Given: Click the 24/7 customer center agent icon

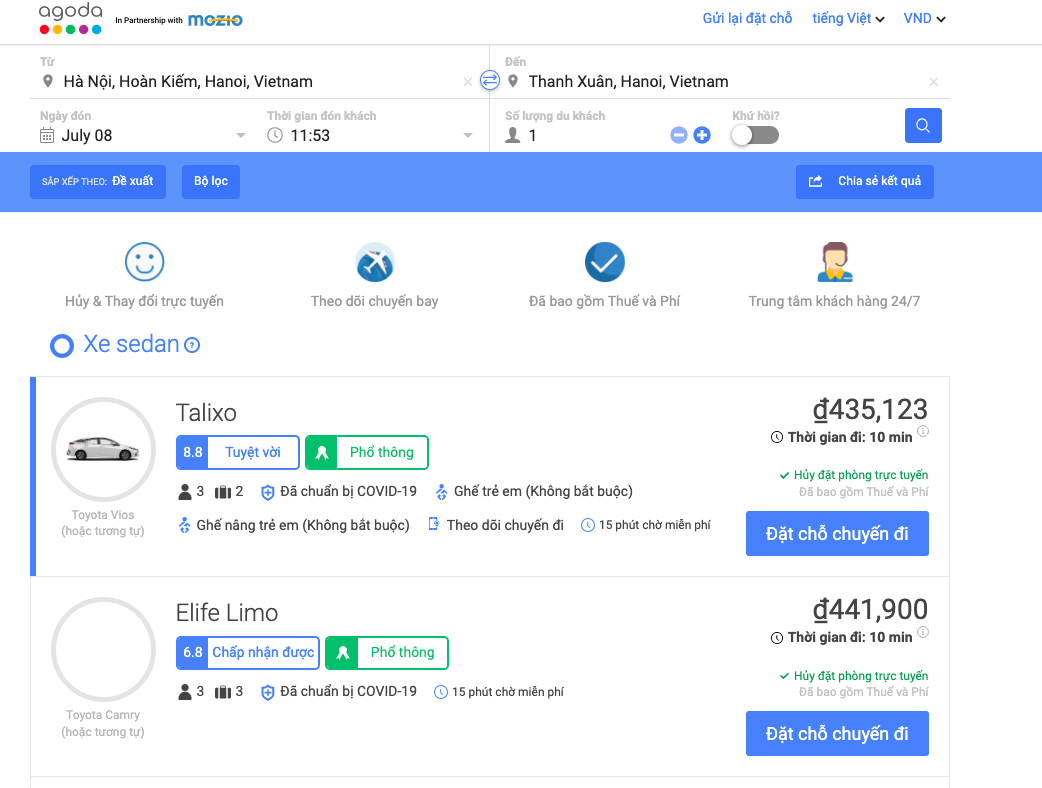Looking at the screenshot, I should 833,263.
